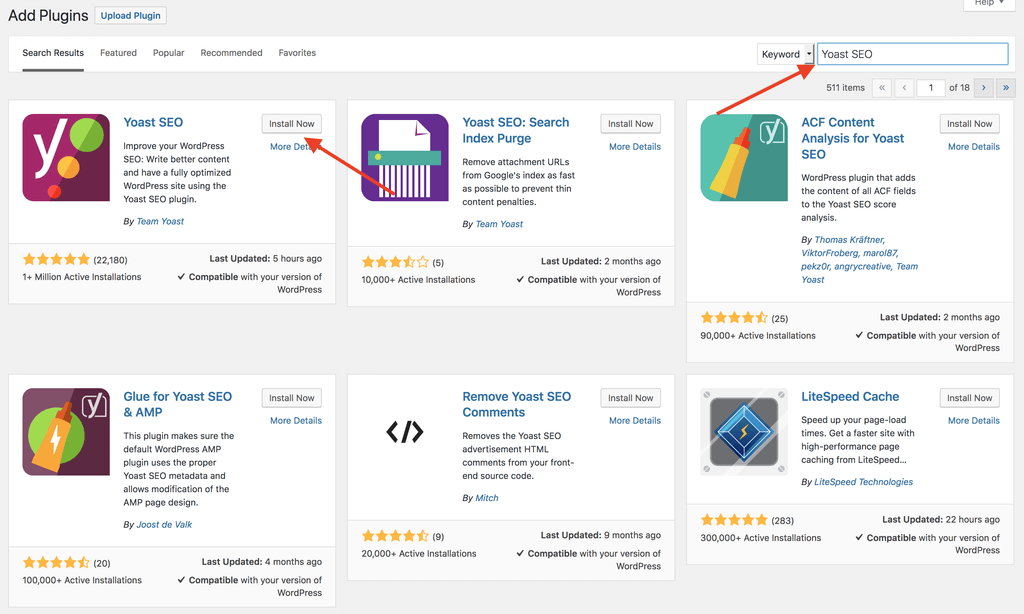Screen dimensions: 1024x614
Task: Click the LiteSpeed Cache star rating
Action: click(x=735, y=520)
